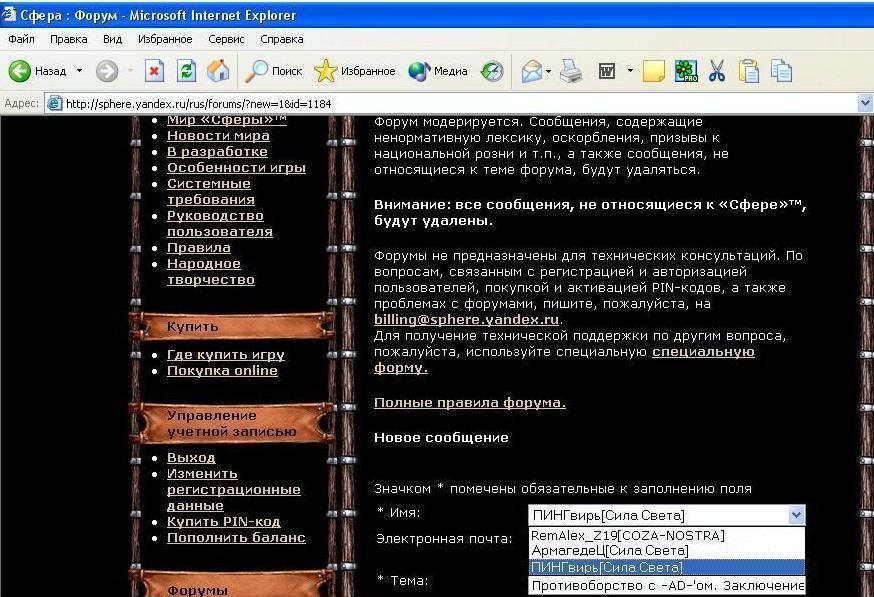The width and height of the screenshot is (874, 597).
Task: Open Изменить регистрационные данные link
Action: point(234,489)
